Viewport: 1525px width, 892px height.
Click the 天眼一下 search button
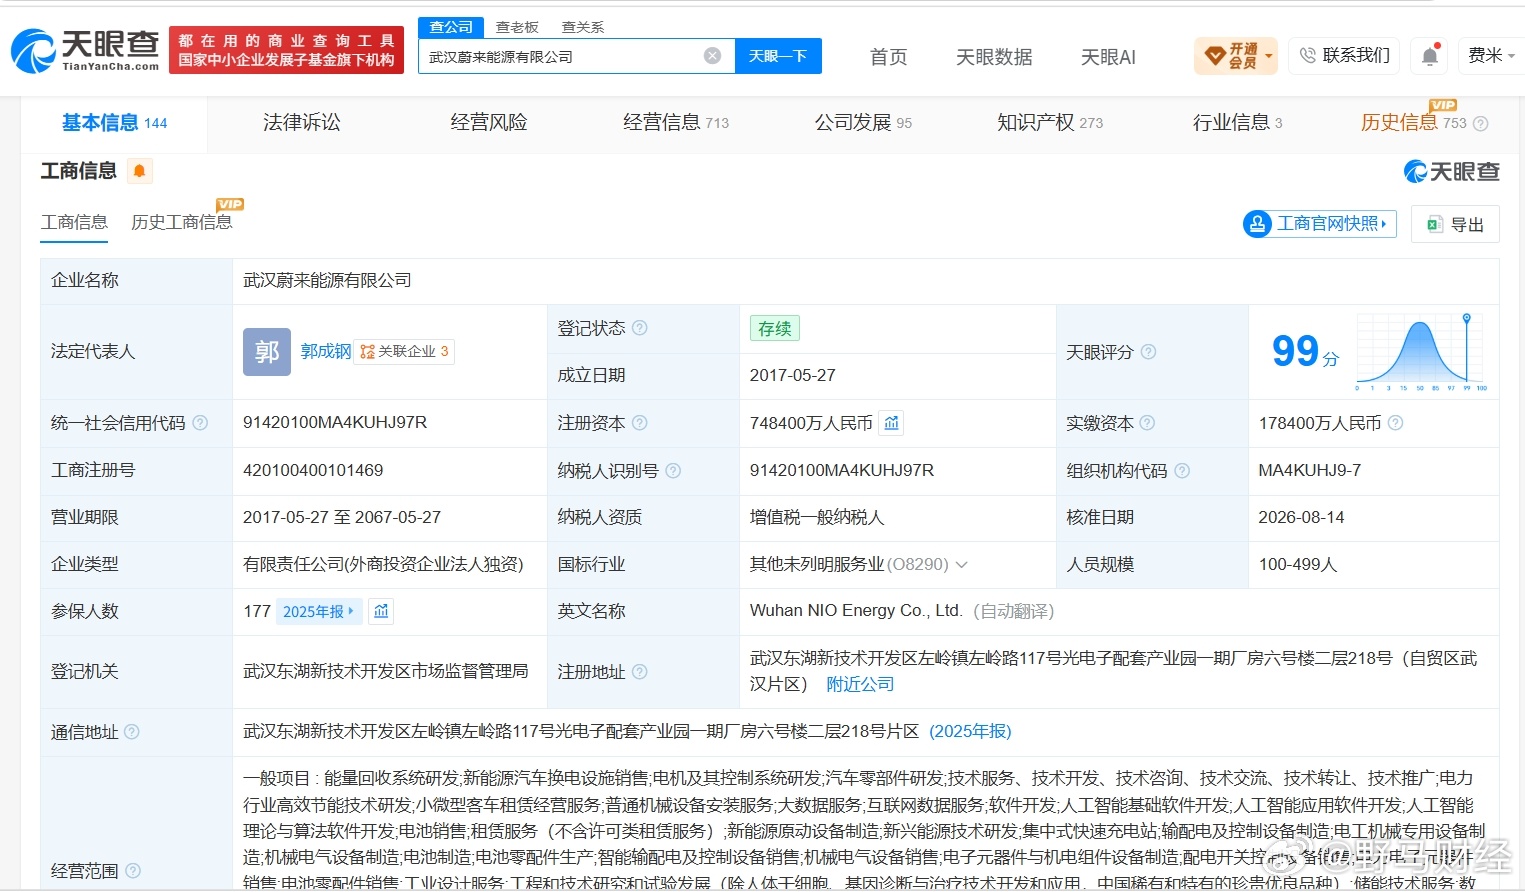click(778, 56)
